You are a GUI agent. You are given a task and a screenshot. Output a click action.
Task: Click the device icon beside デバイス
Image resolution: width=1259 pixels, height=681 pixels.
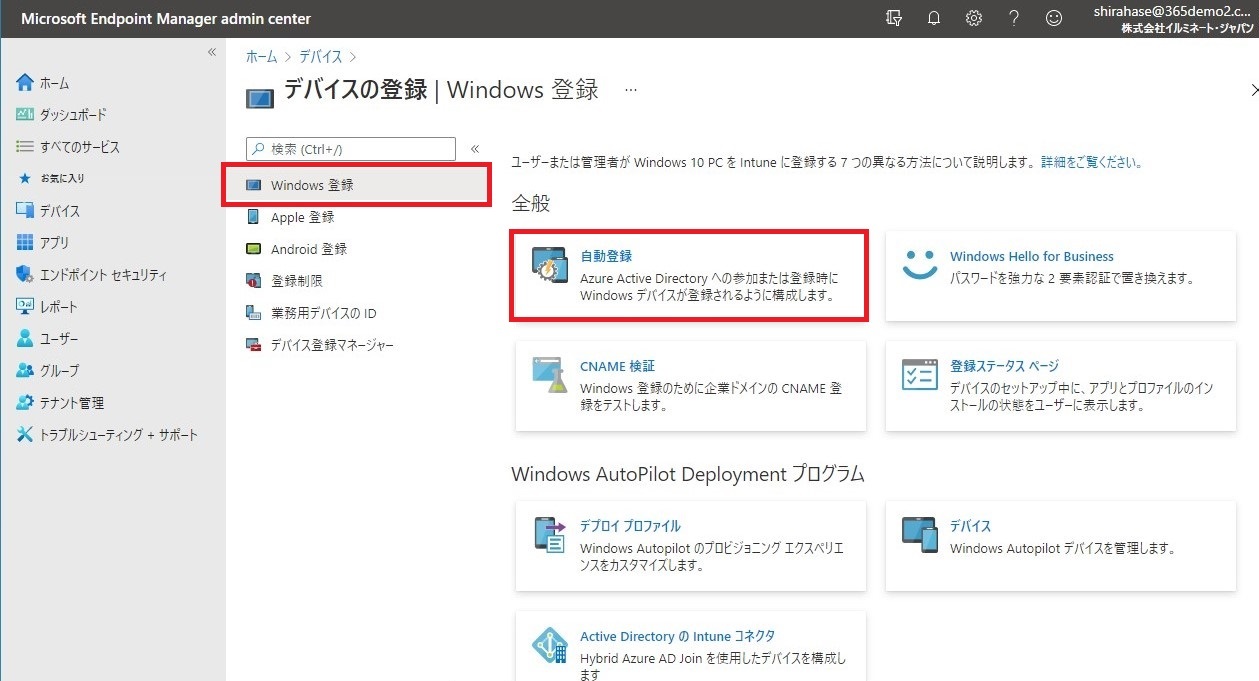coord(25,211)
